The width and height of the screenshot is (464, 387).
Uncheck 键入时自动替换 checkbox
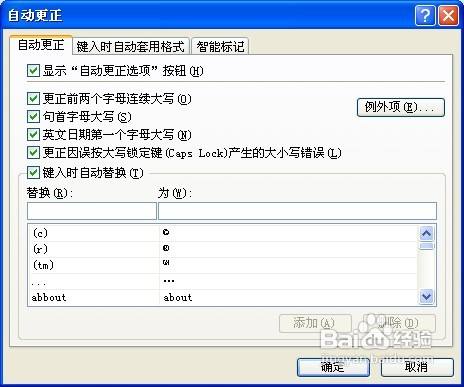(33, 172)
